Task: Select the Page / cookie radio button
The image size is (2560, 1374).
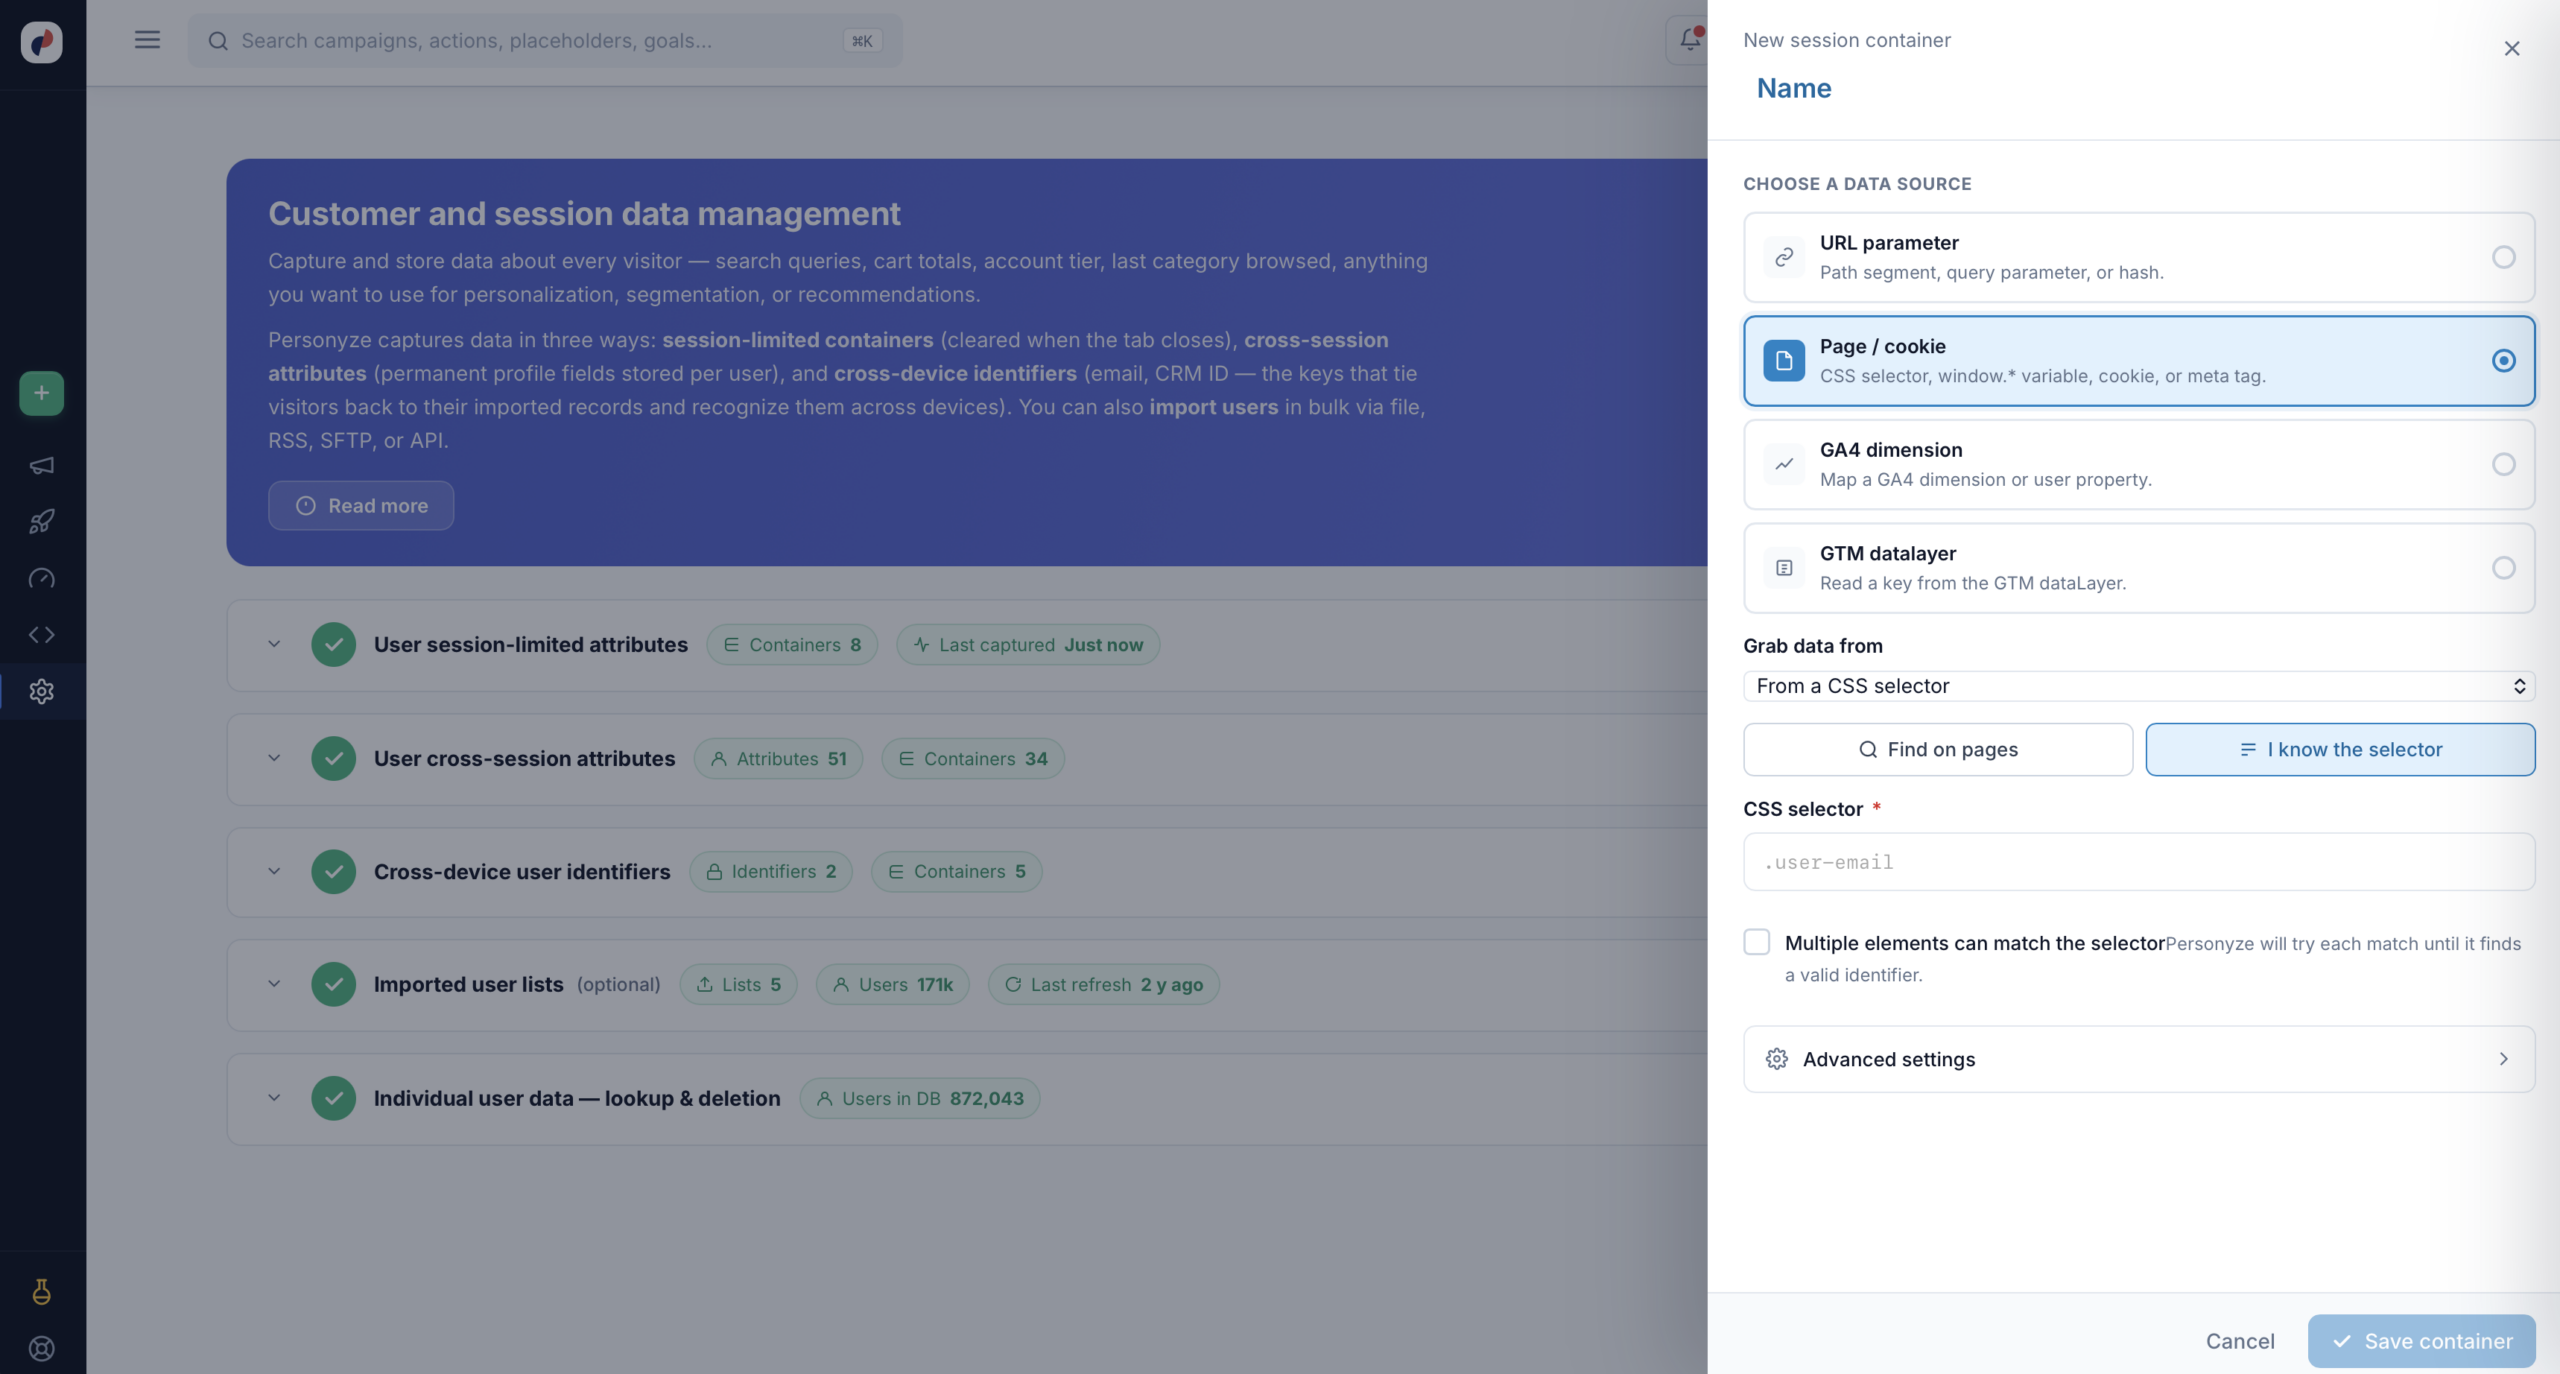Action: click(2503, 361)
